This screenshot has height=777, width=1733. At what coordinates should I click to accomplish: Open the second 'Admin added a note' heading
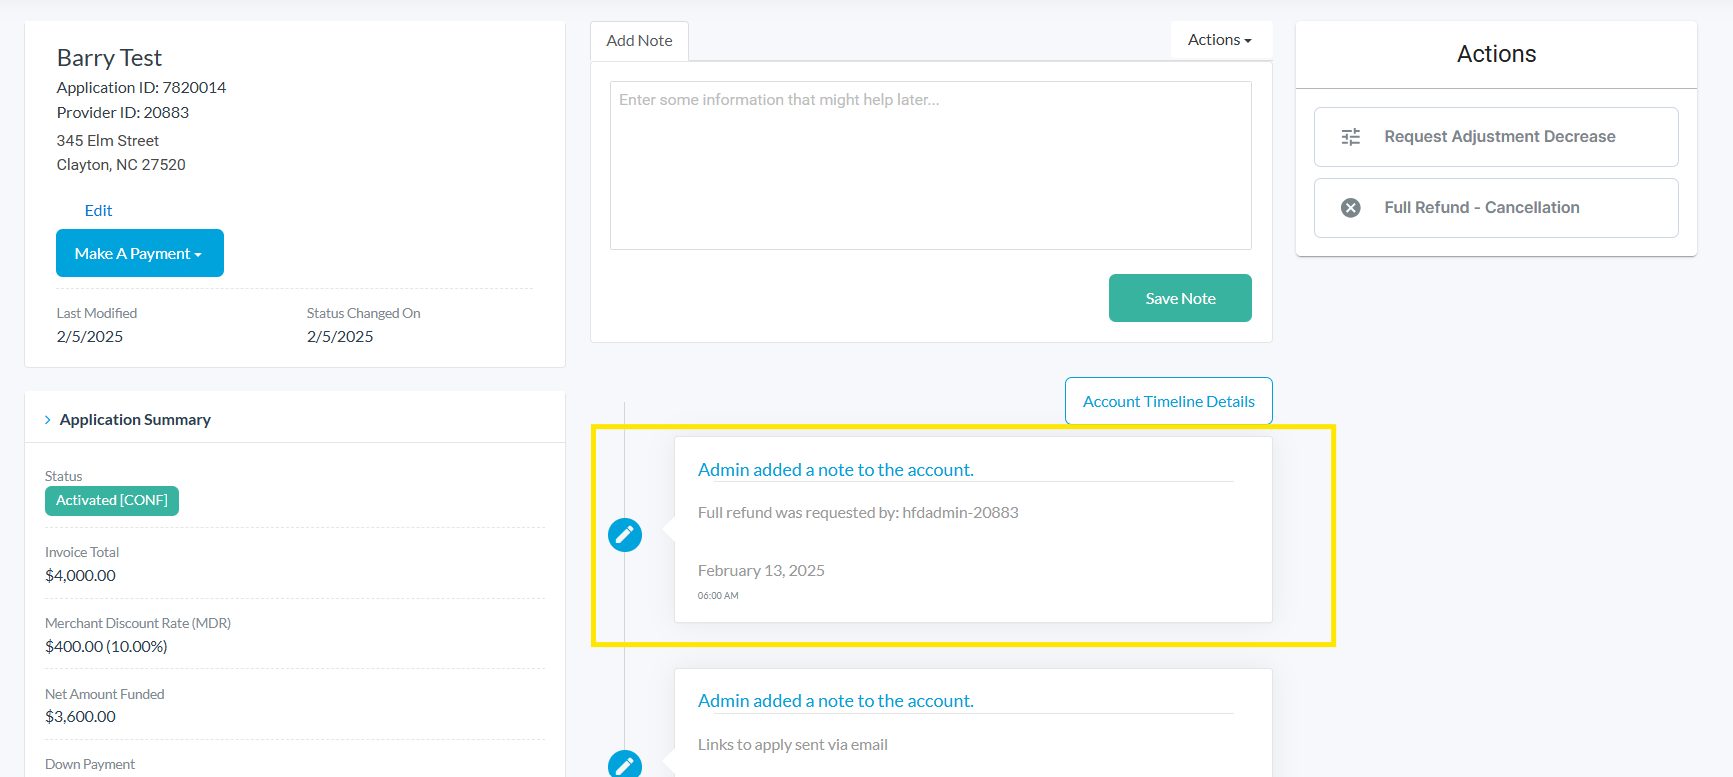tap(835, 701)
